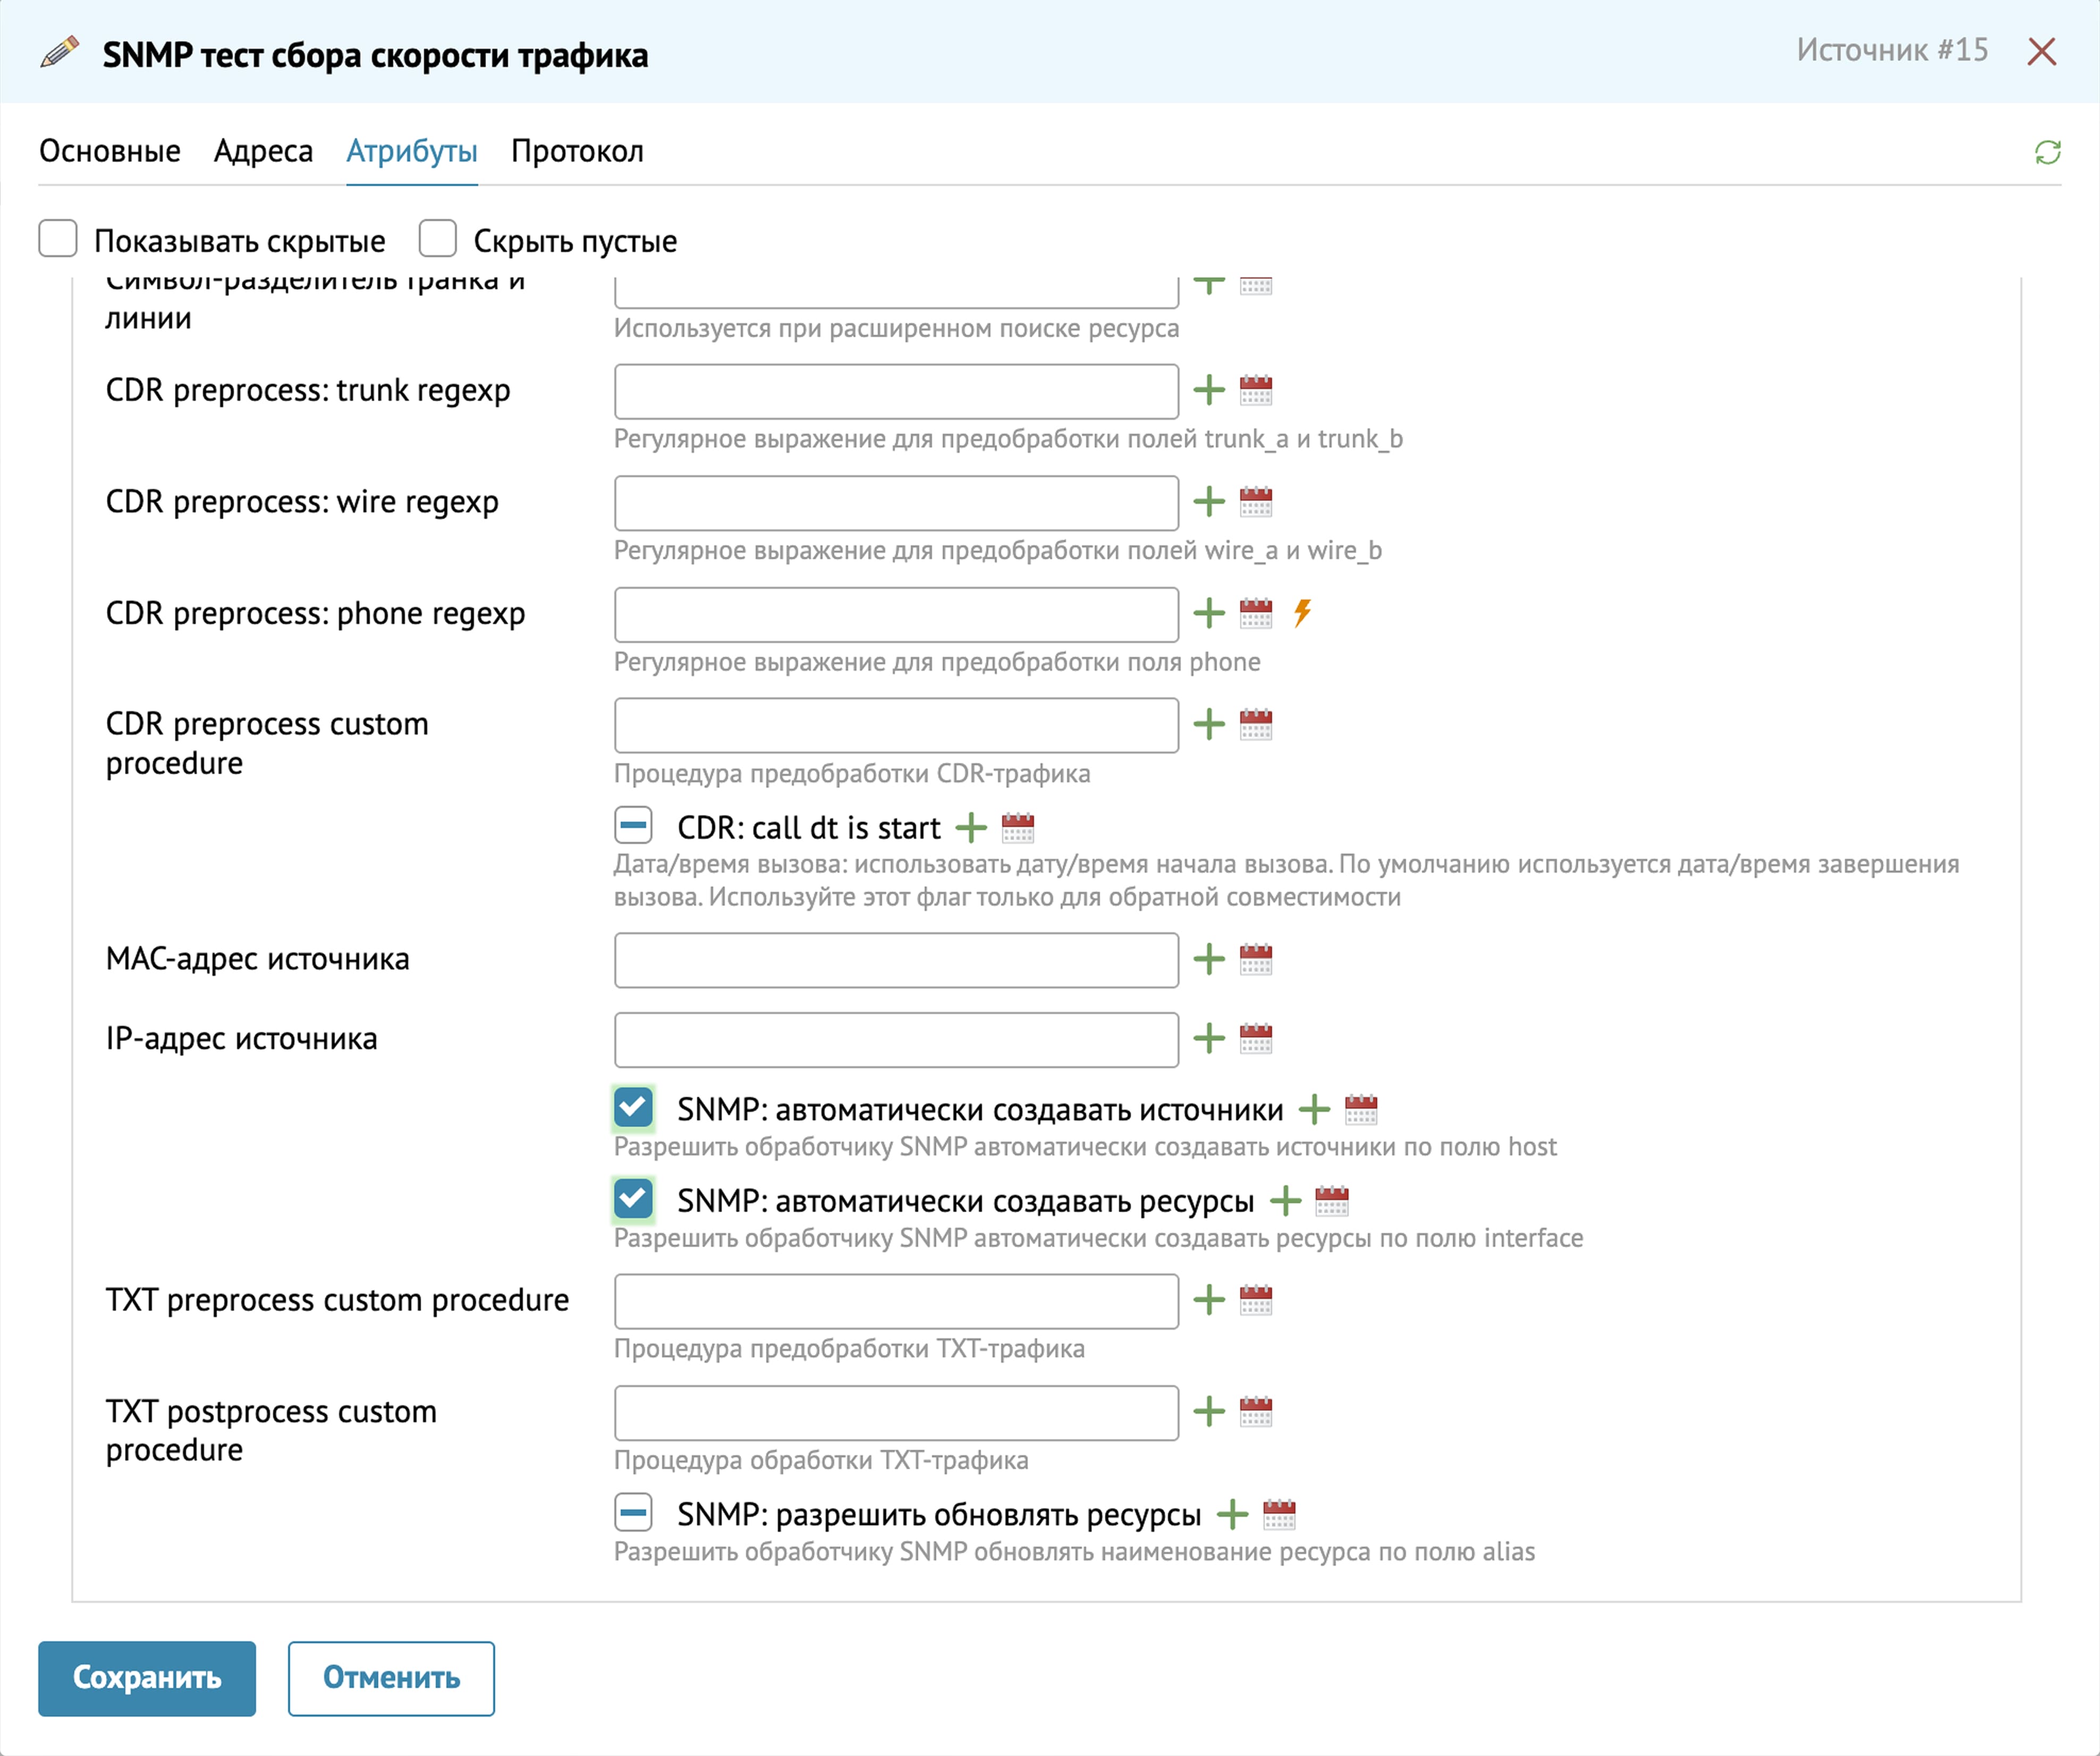Click plus icon next to CDR: call dt is start
This screenshot has height=1756, width=2100.
tap(970, 828)
